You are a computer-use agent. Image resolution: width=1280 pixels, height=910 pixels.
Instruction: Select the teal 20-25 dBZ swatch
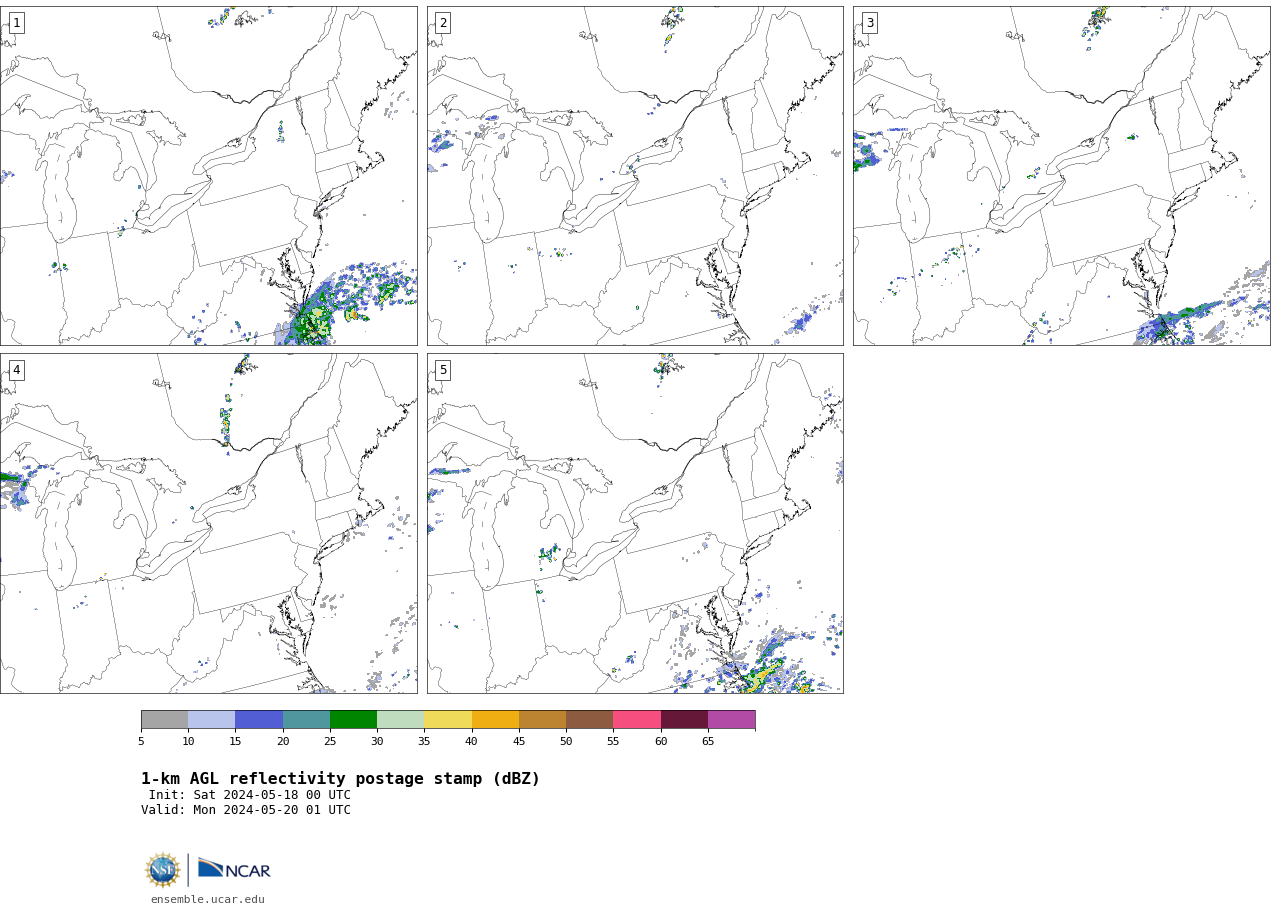[x=306, y=720]
